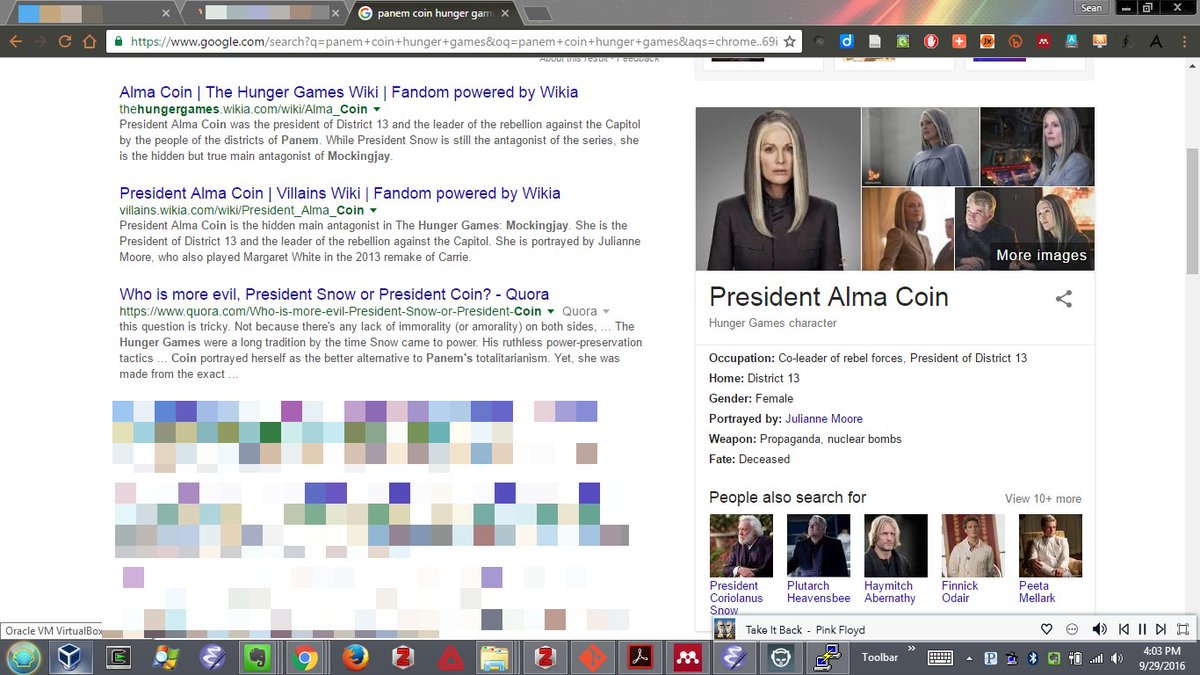The image size is (1200, 675).
Task: Show hidden tray icons arrow
Action: 968,657
